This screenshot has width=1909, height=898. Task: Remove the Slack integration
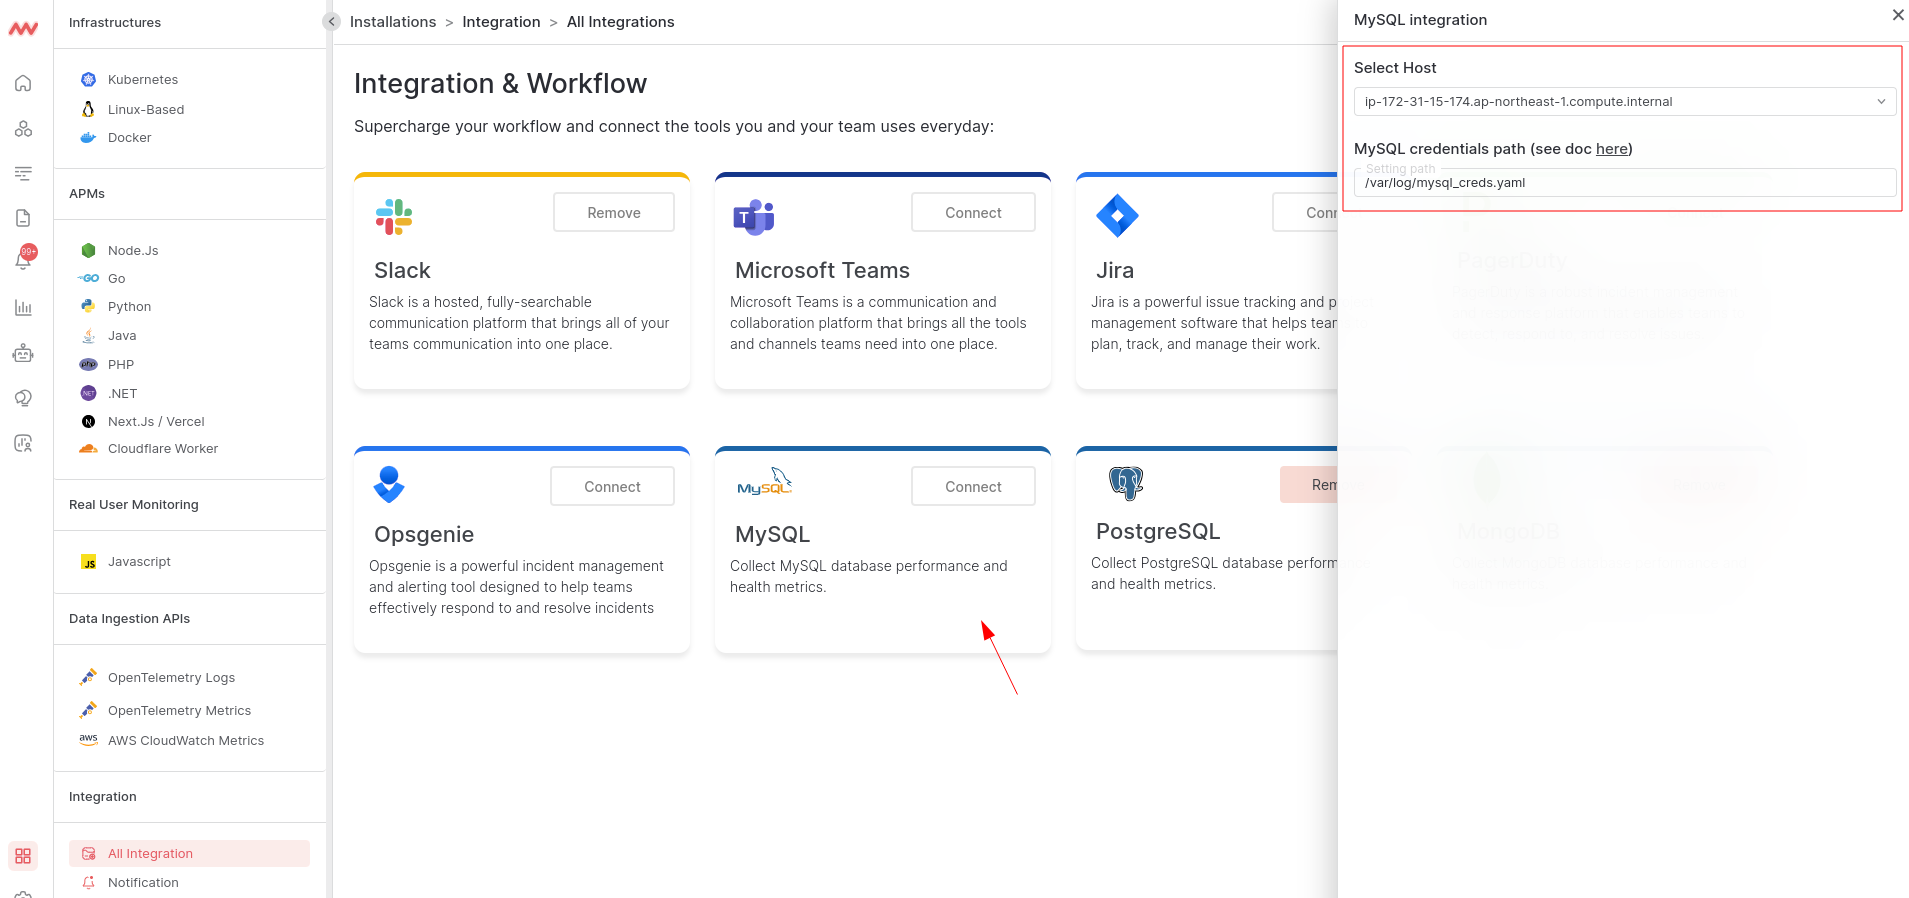(614, 213)
